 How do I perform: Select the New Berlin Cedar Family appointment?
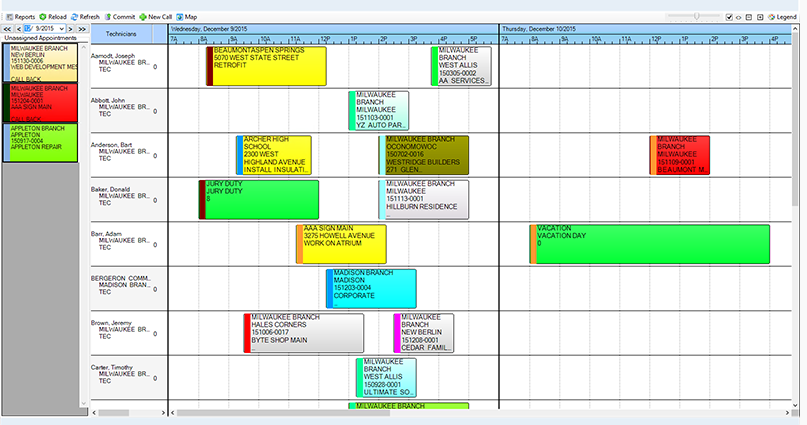(424, 333)
